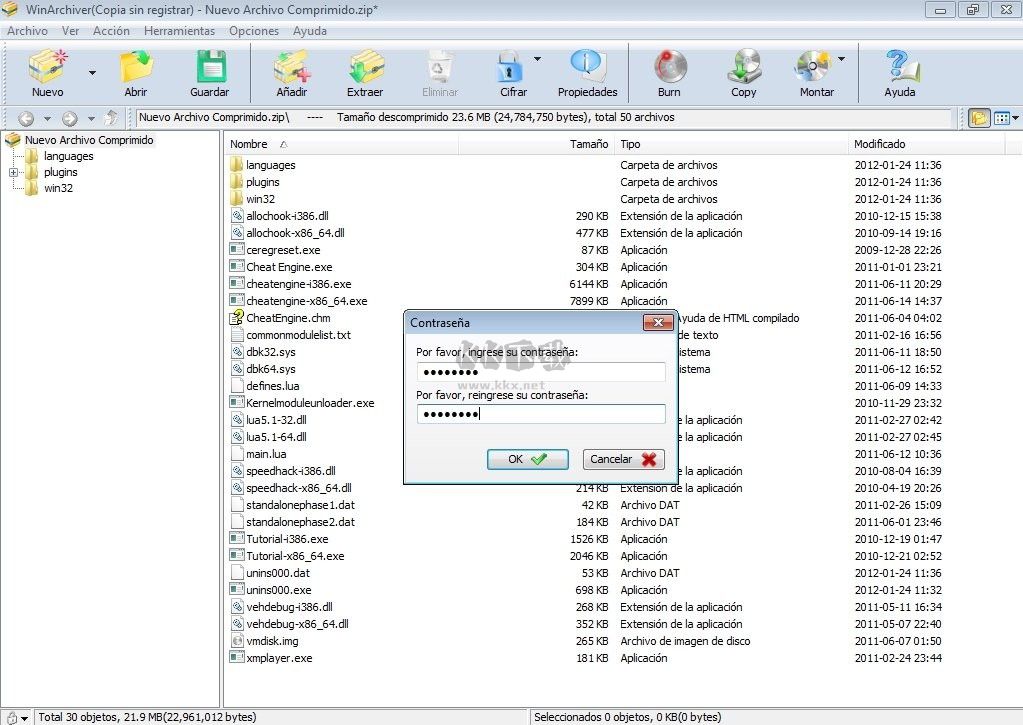The image size is (1023, 725).
Task: Click the first password input field
Action: click(540, 372)
